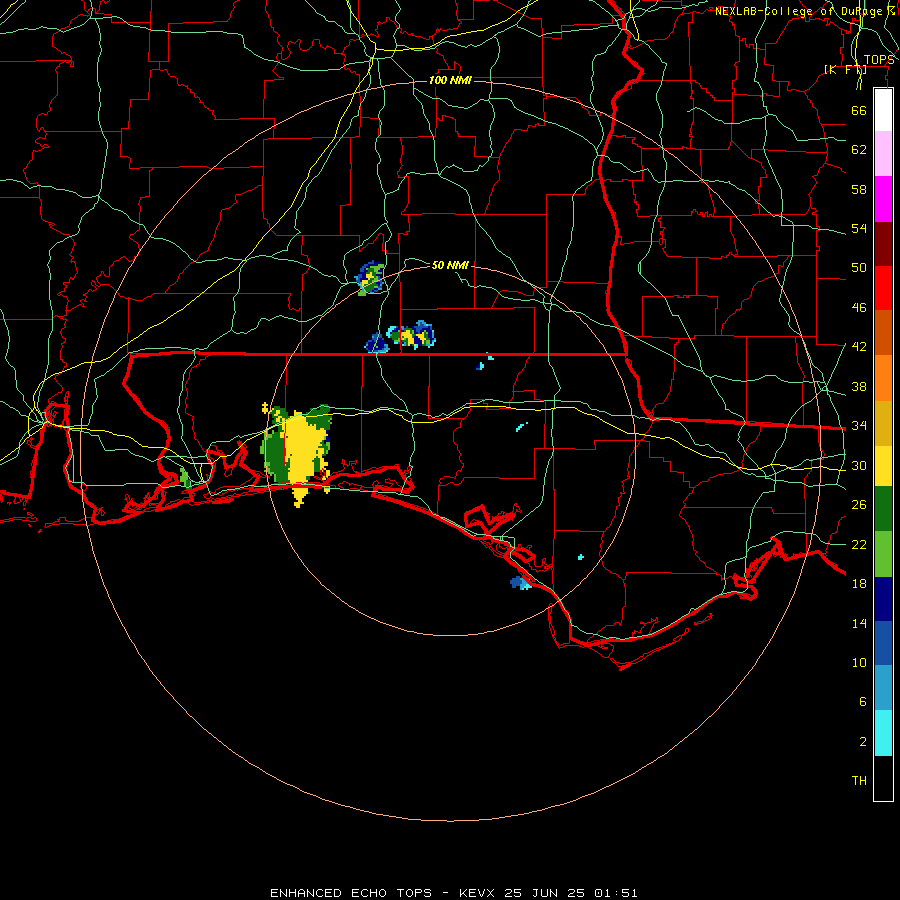Click the light pink legend swatch
Image resolution: width=900 pixels, height=900 pixels.
[x=883, y=154]
